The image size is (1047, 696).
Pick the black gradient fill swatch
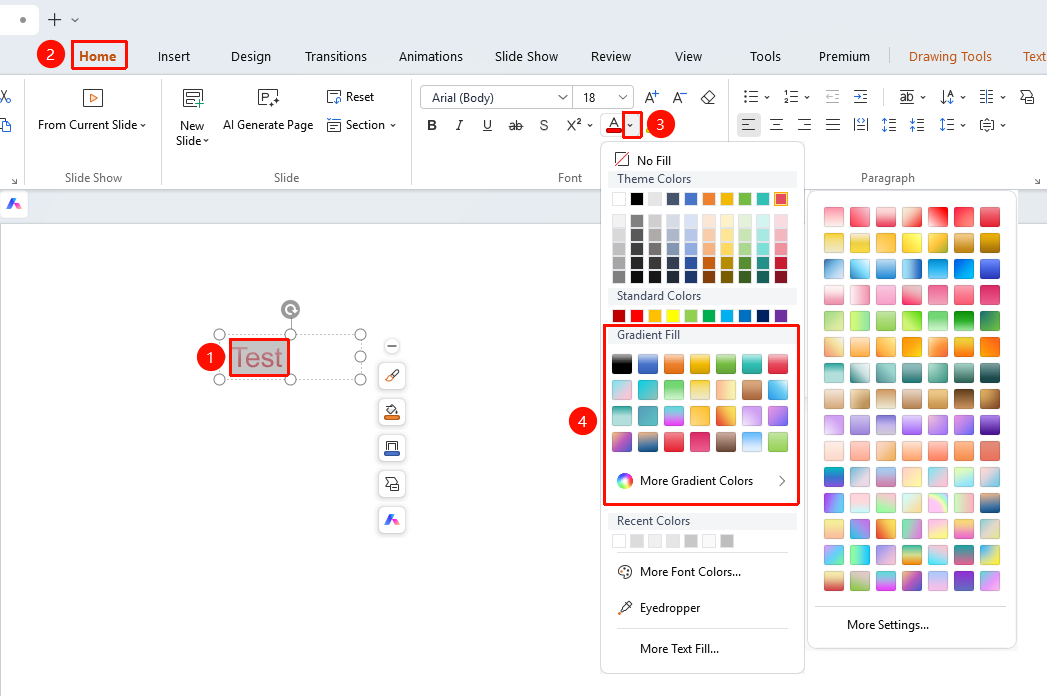pos(622,364)
